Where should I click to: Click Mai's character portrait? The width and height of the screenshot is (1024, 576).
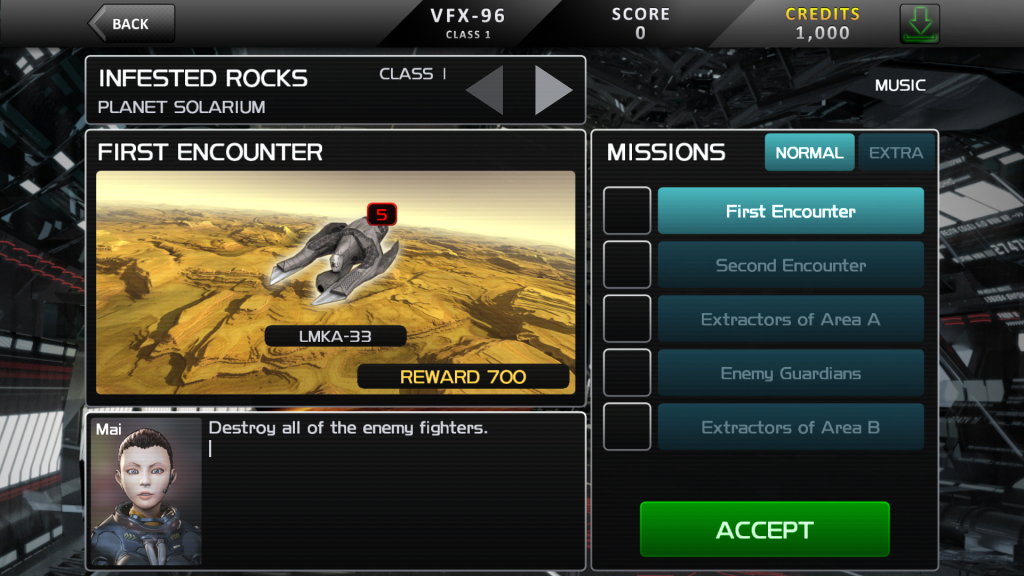[146, 491]
